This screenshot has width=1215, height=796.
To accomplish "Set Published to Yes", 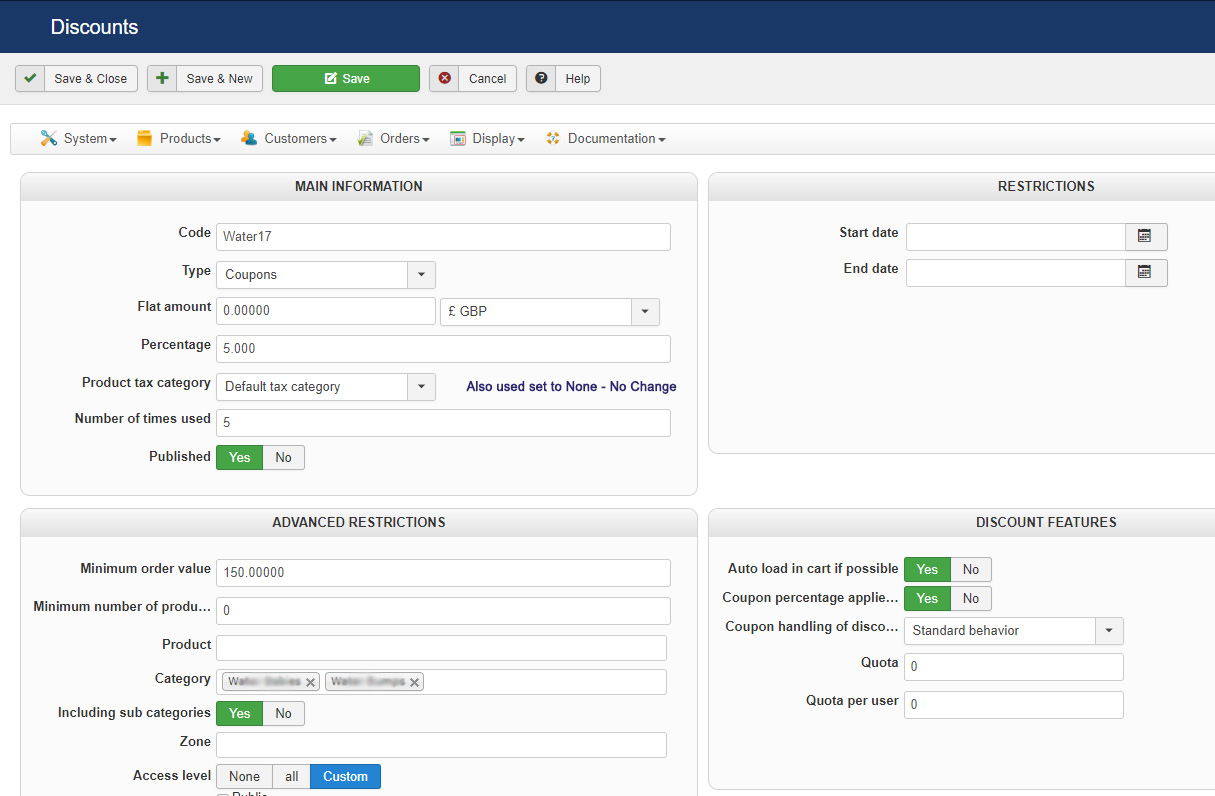I will click(240, 457).
